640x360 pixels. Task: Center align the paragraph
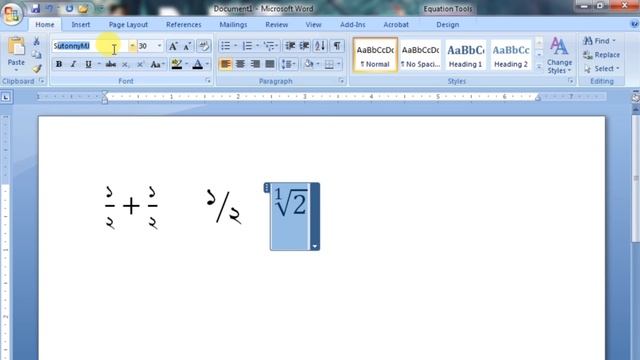pyautogui.click(x=240, y=64)
